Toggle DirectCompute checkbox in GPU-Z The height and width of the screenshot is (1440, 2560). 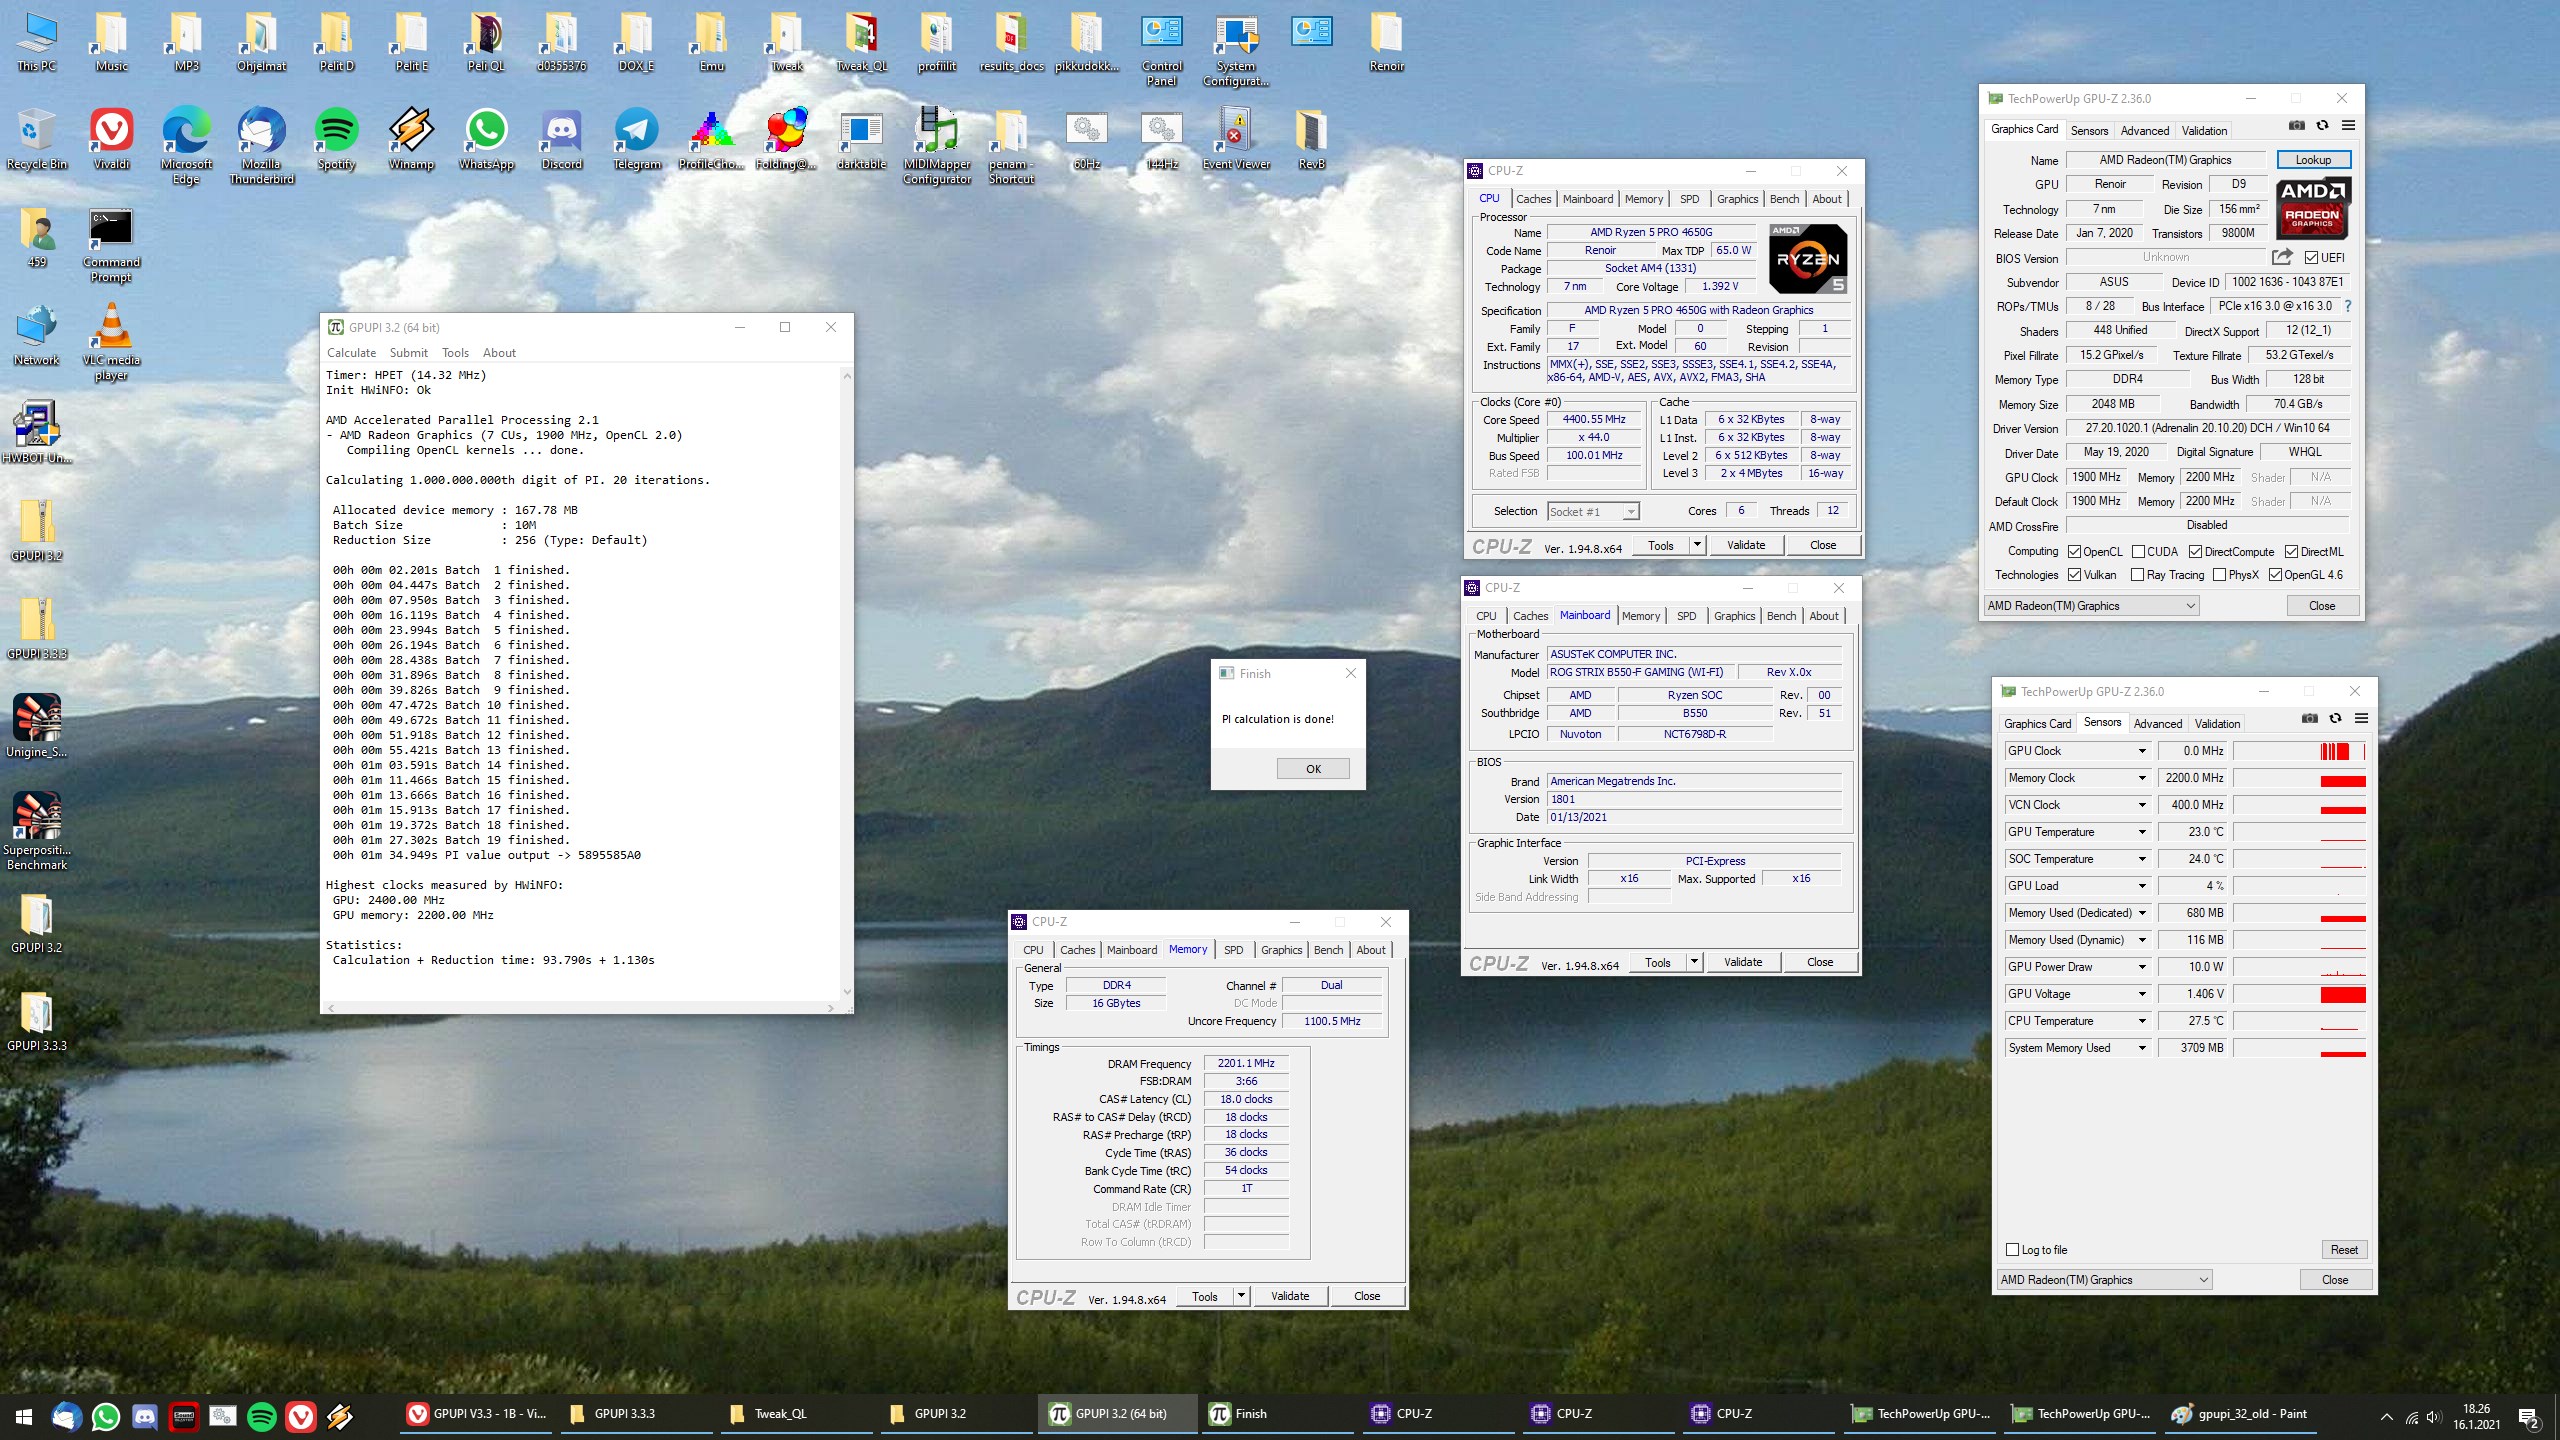[2195, 552]
